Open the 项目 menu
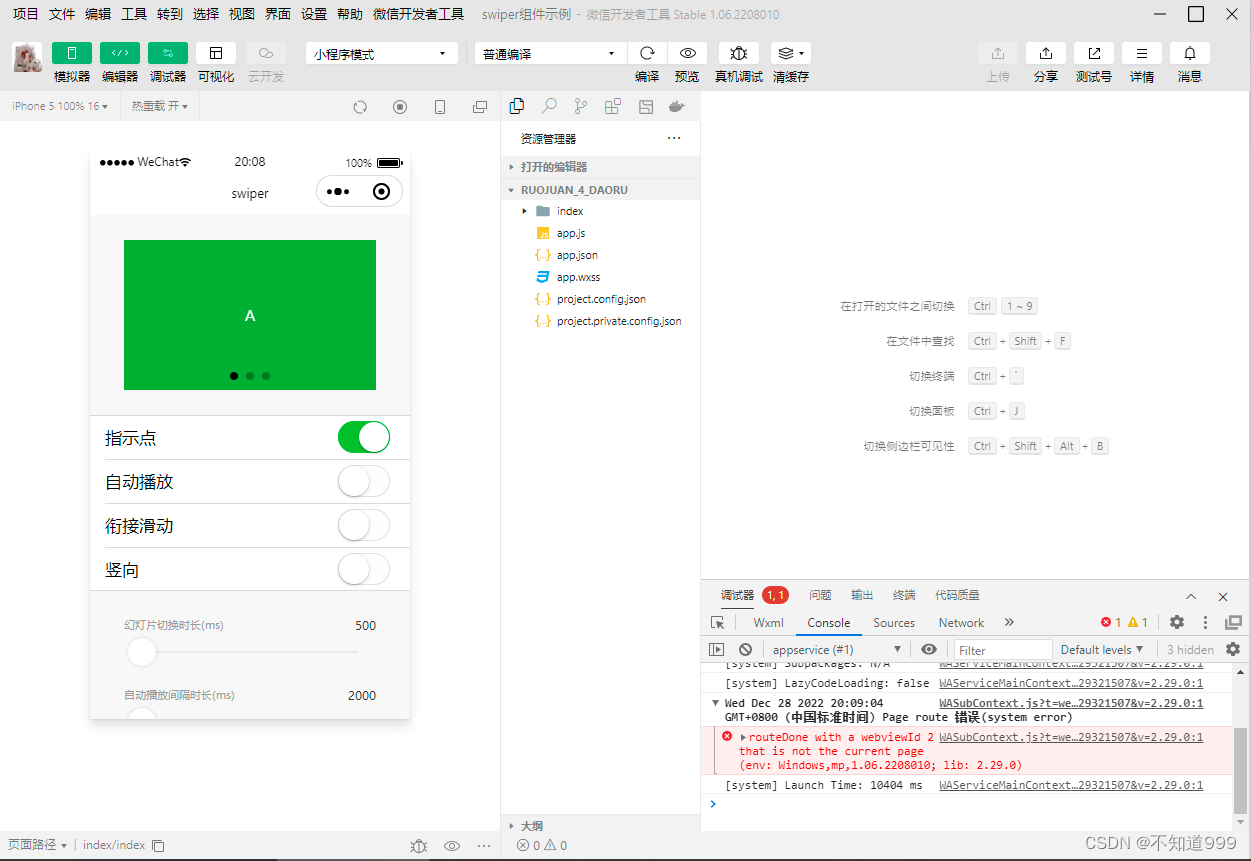This screenshot has height=861, width=1251. click(26, 14)
